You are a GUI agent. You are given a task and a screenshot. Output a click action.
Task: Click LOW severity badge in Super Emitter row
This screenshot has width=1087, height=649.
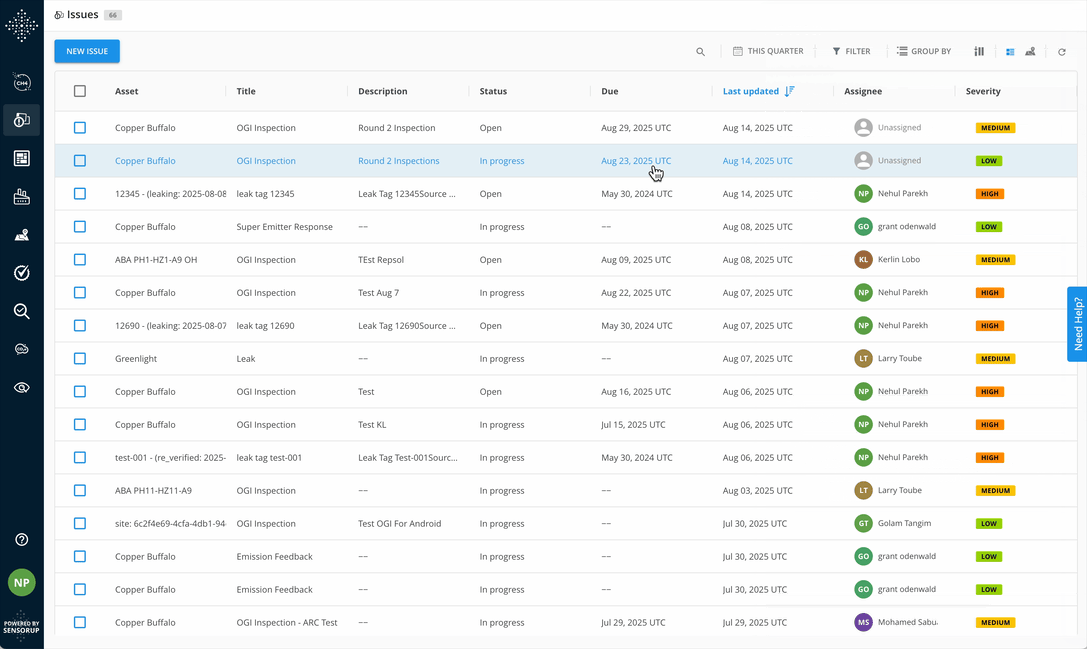click(989, 227)
